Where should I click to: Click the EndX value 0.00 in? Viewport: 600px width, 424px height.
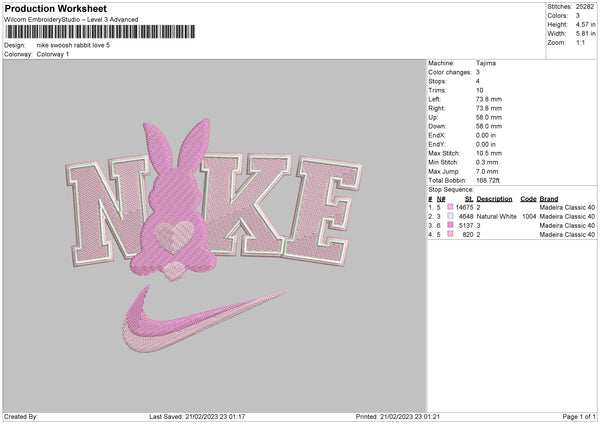coord(486,135)
